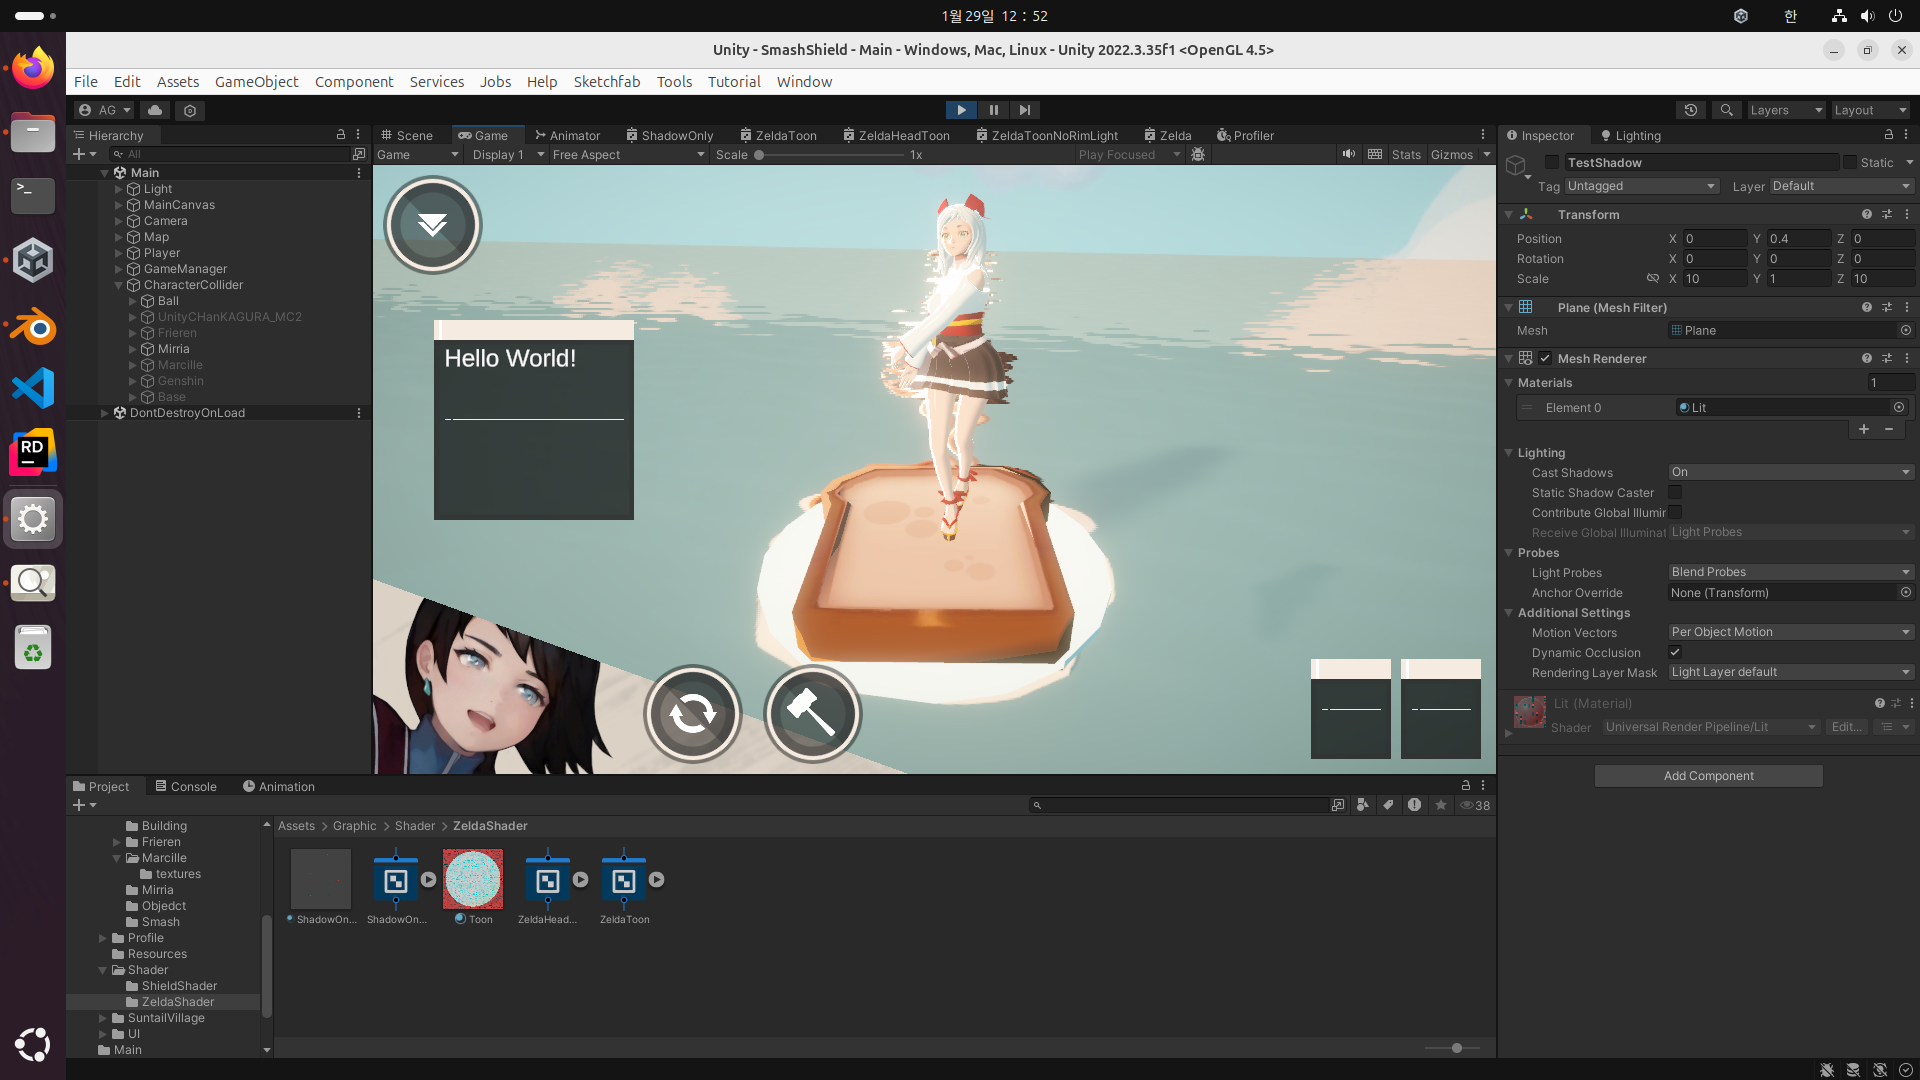Open the Unity search magnifier icon
Image resolution: width=1920 pixels, height=1080 pixels.
click(x=1726, y=110)
